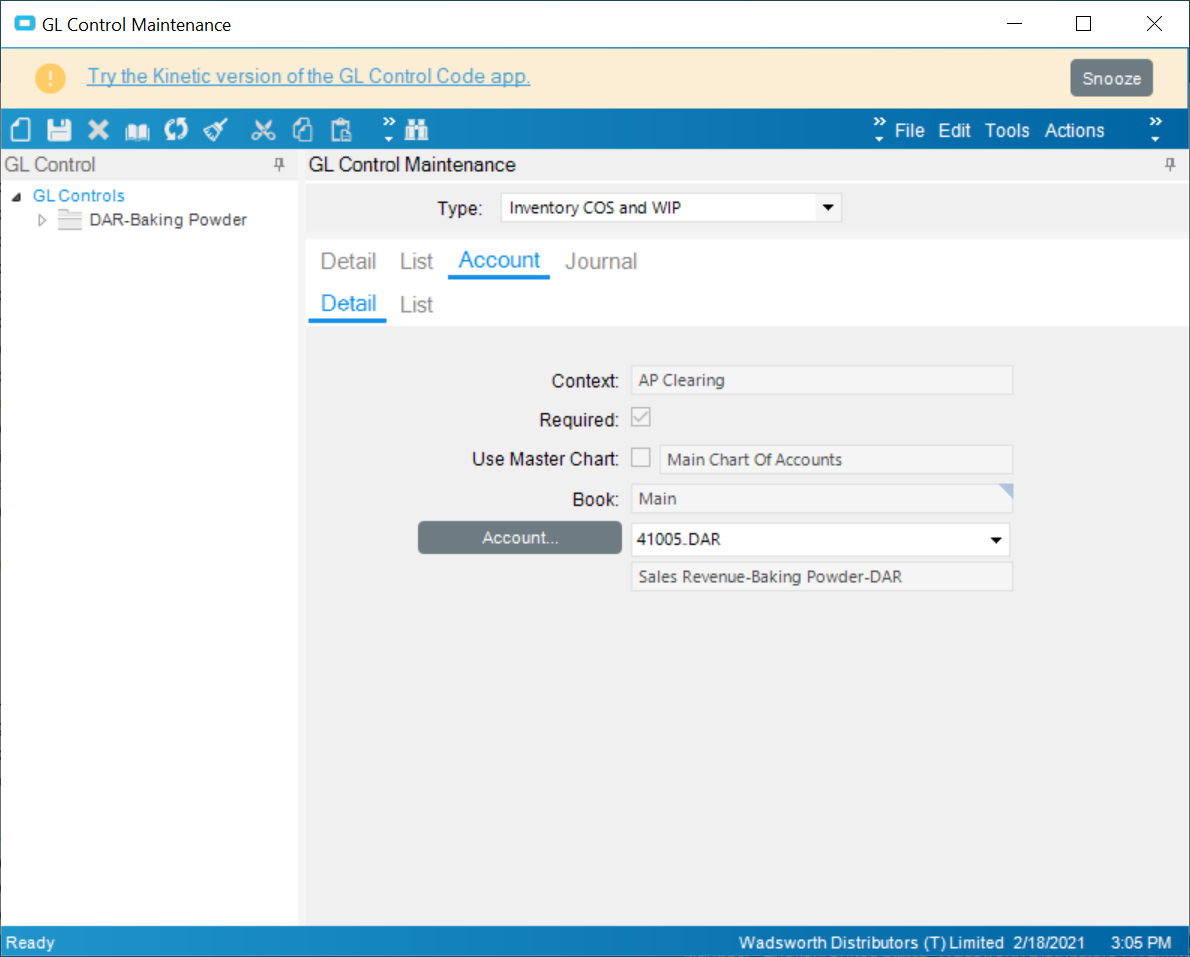Select the Account tab

[x=499, y=260]
